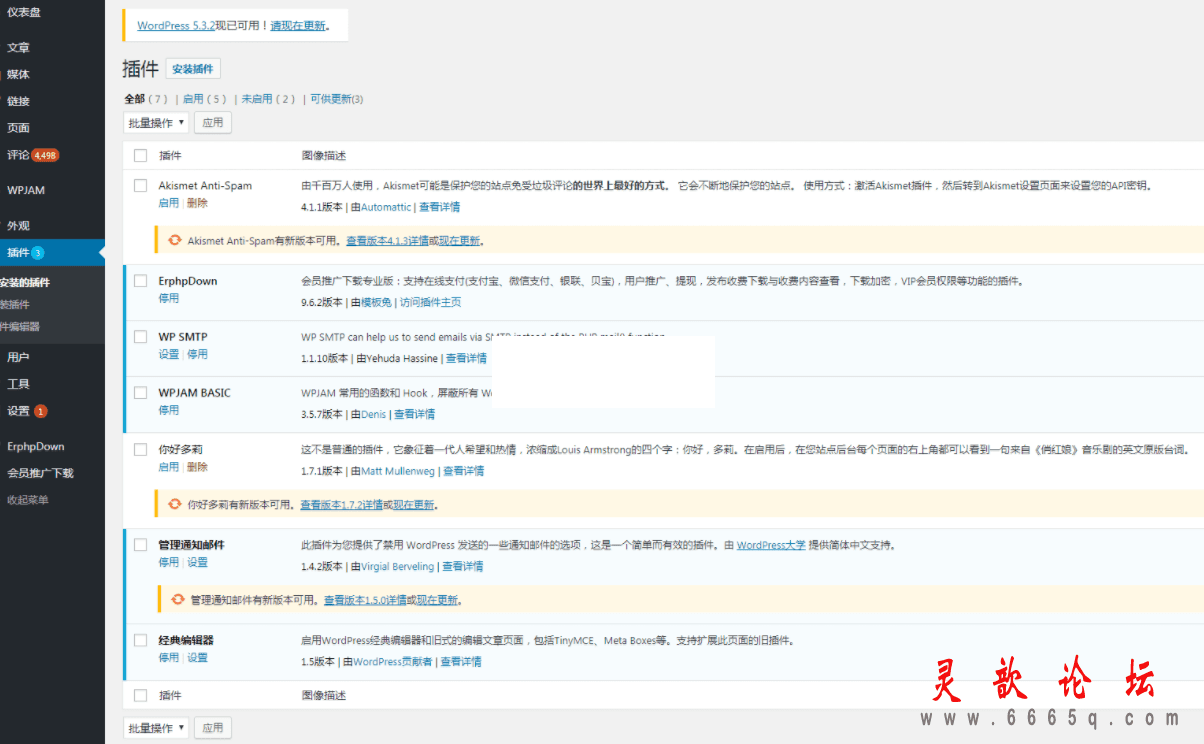Filter plugins by 全部 (7)

(147, 99)
